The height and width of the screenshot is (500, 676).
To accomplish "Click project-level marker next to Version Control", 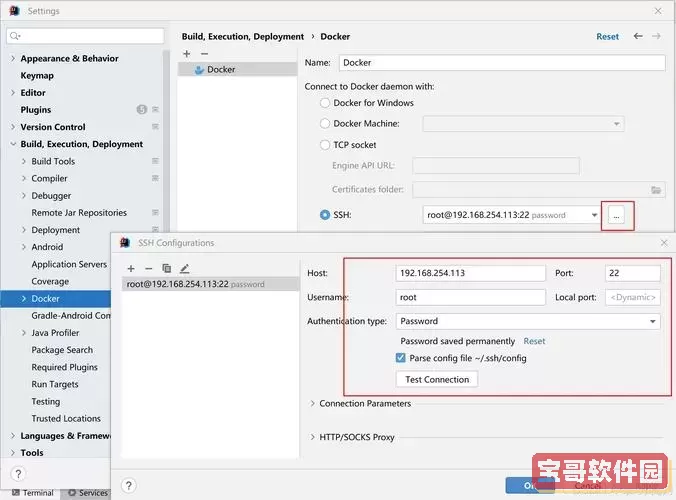I will (155, 127).
